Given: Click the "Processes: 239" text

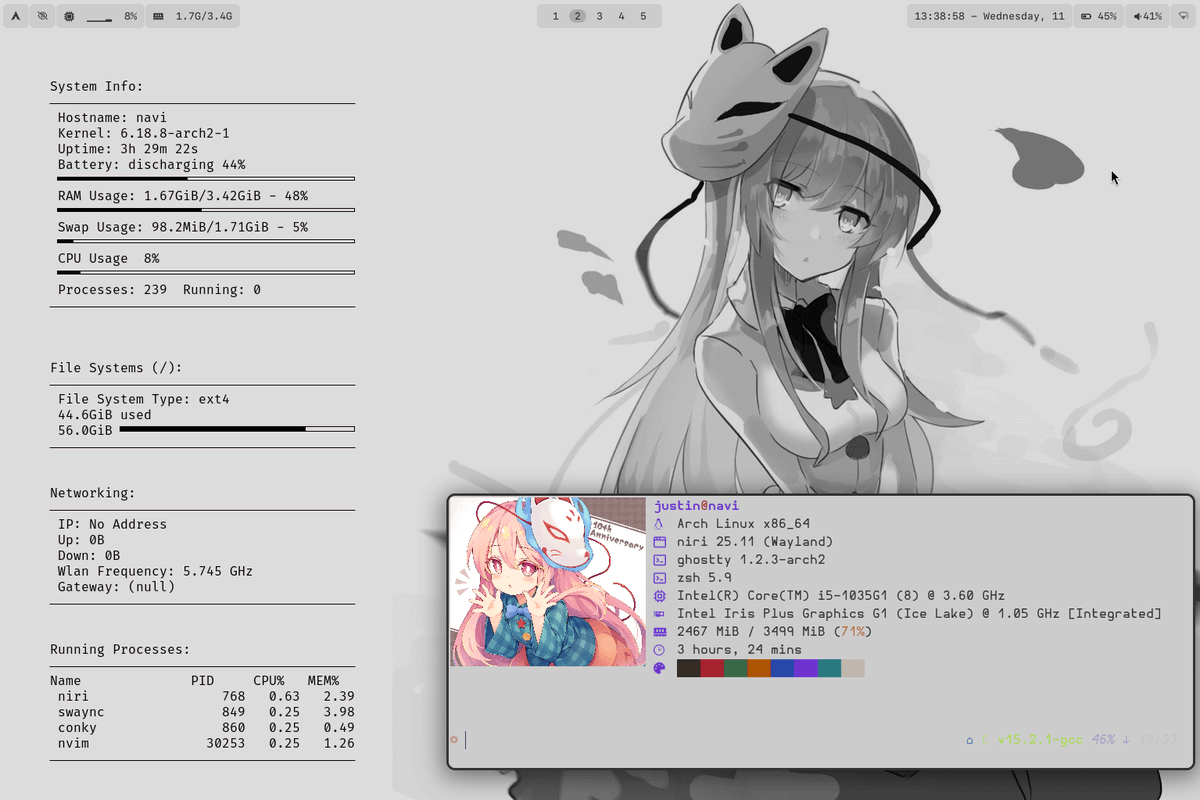Looking at the screenshot, I should (112, 290).
